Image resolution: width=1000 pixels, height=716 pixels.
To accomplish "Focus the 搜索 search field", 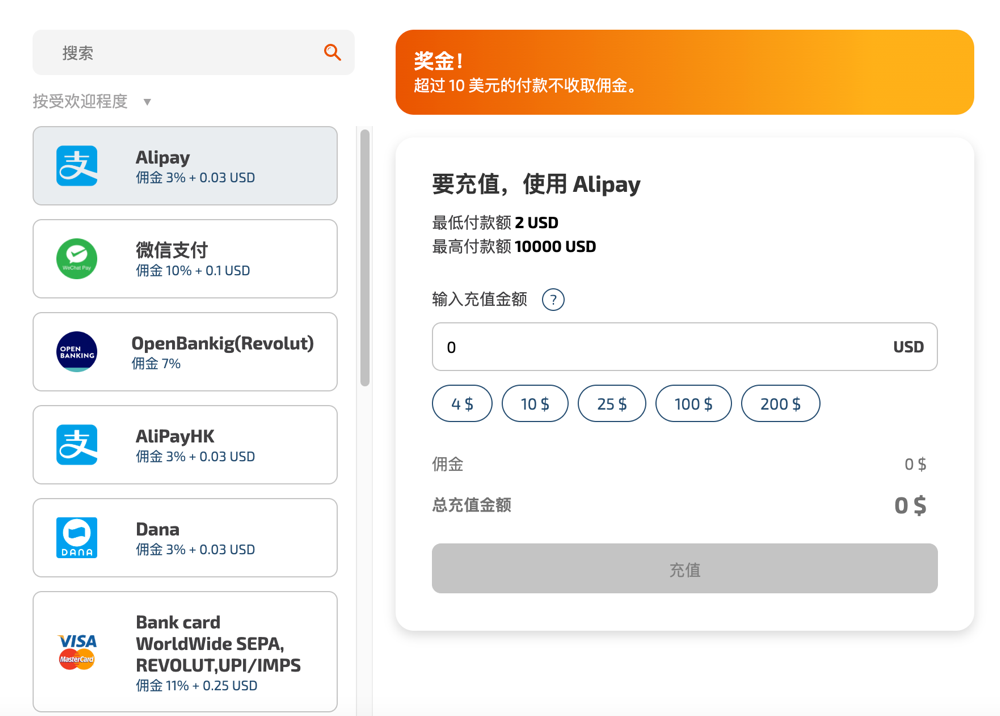I will coord(193,52).
